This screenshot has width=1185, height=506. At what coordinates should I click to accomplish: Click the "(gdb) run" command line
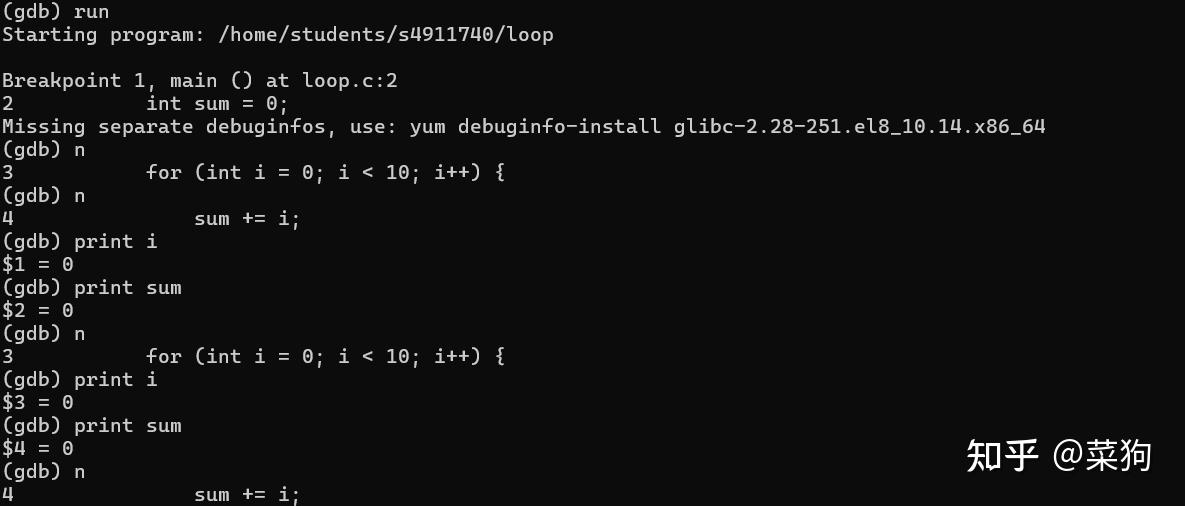click(55, 12)
